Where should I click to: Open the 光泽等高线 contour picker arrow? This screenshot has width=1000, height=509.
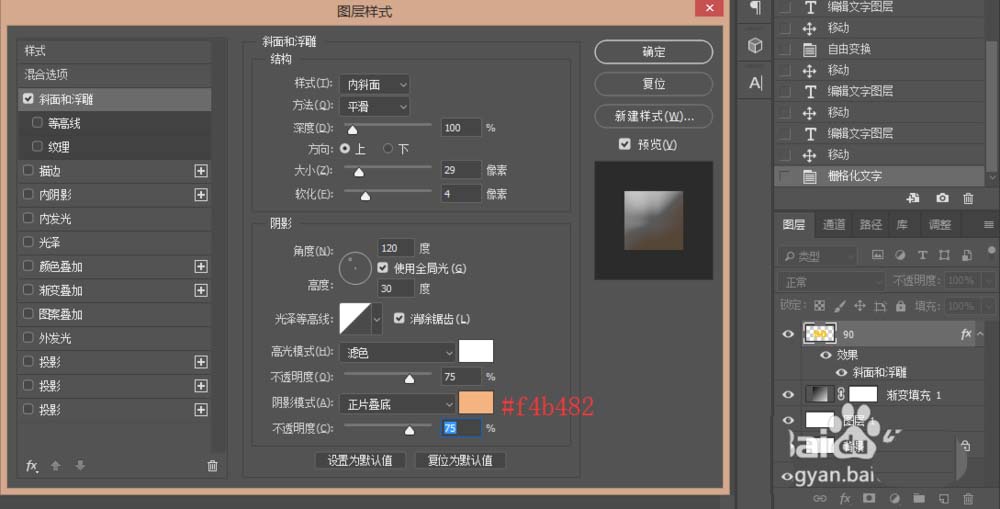377,318
